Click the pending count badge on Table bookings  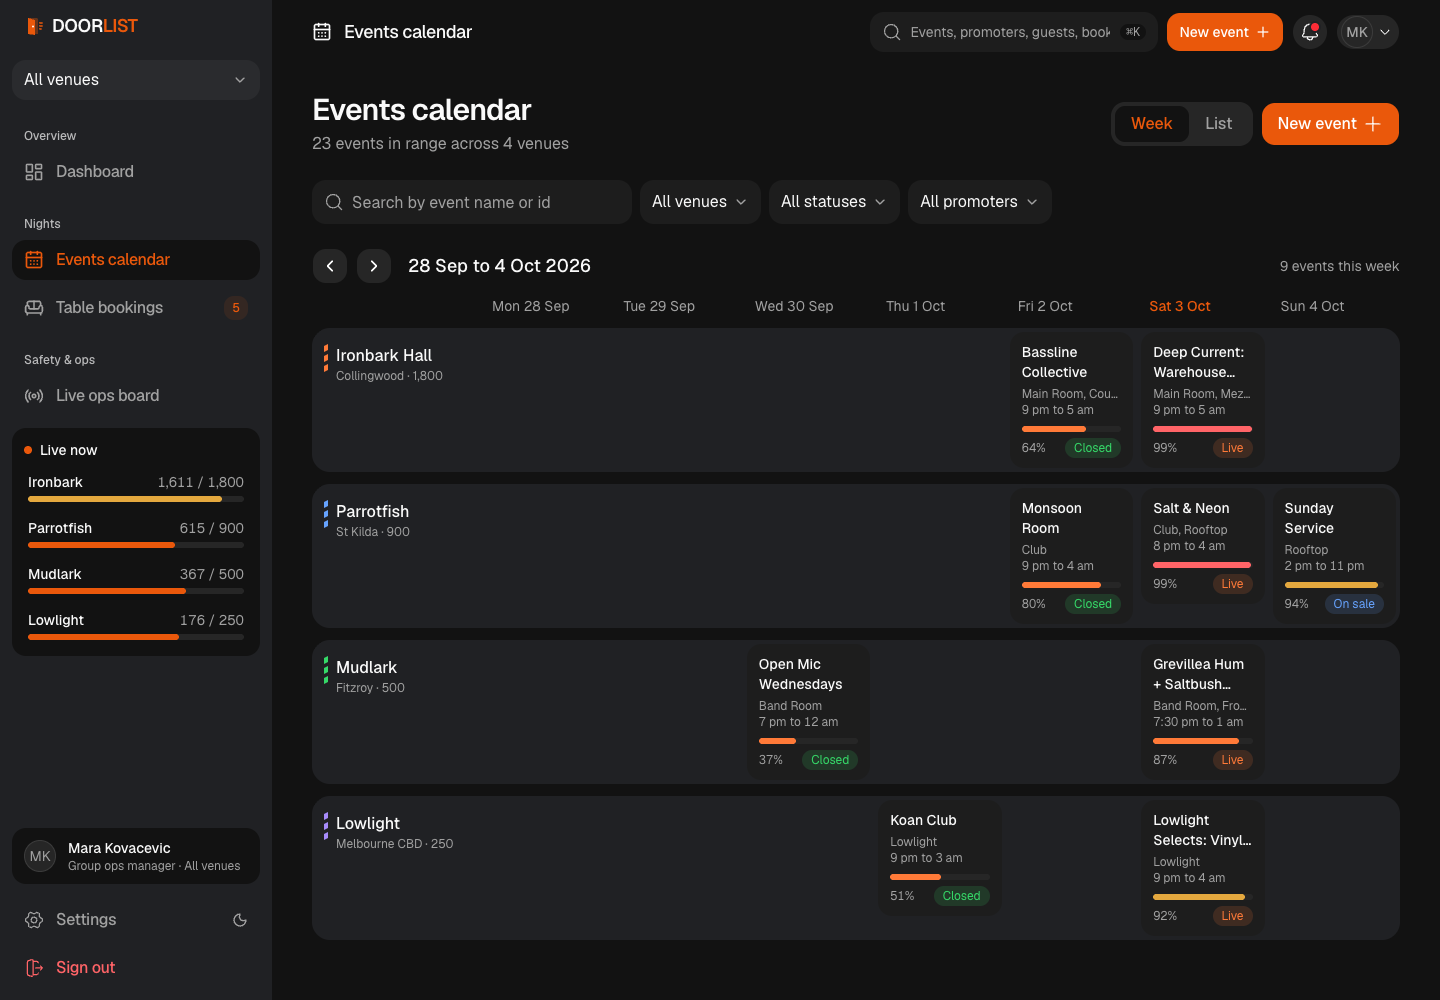[236, 308]
